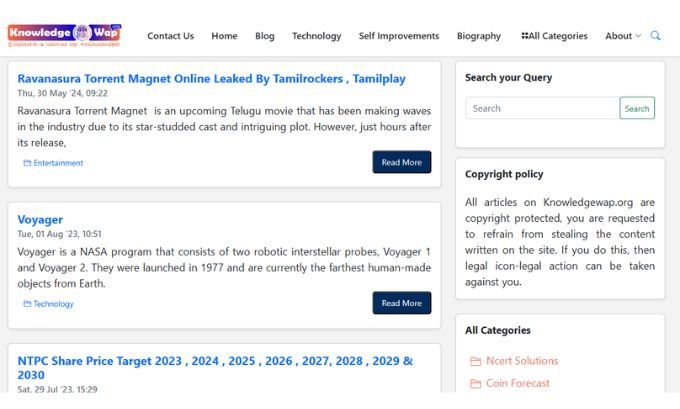Focus the Search your Query input field
This screenshot has width=680, height=409.
click(x=543, y=108)
